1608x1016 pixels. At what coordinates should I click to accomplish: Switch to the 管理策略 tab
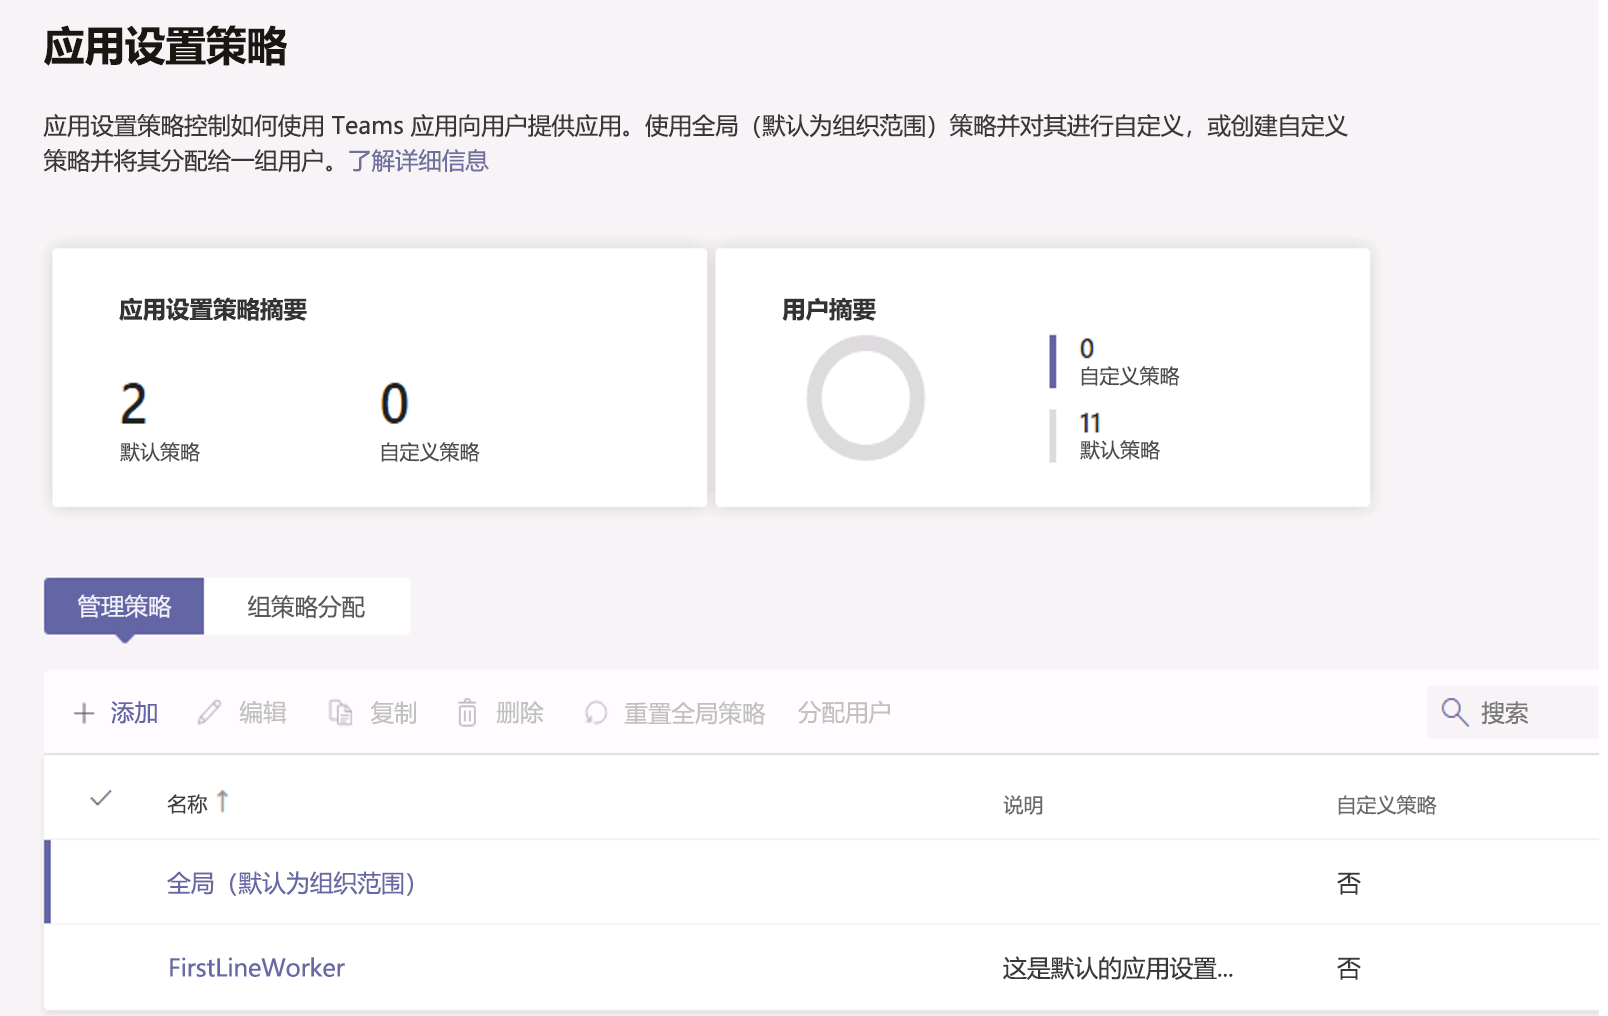coord(124,606)
